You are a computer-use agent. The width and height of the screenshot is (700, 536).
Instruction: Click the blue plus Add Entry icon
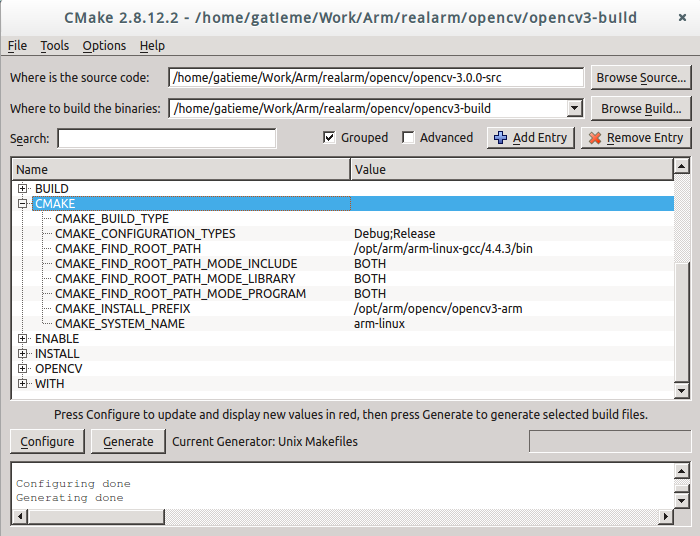pyautogui.click(x=500, y=137)
